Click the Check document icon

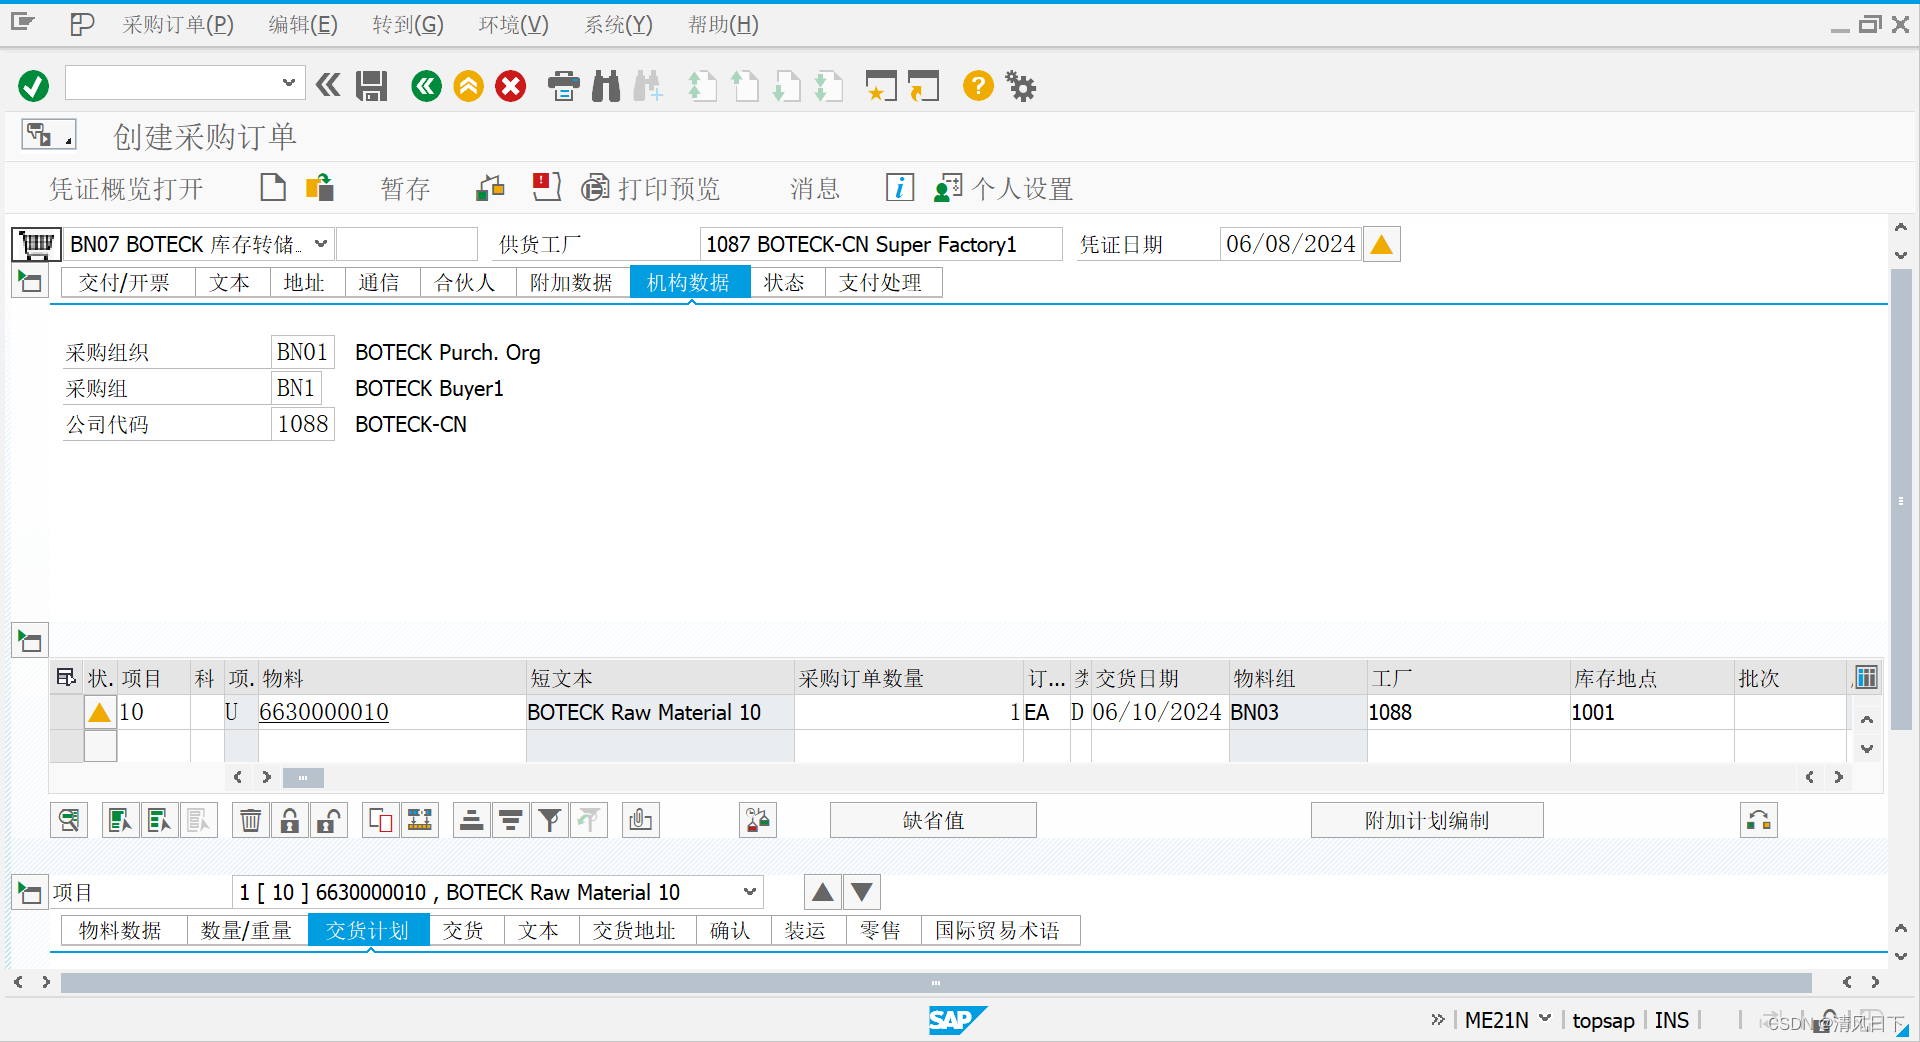(490, 187)
